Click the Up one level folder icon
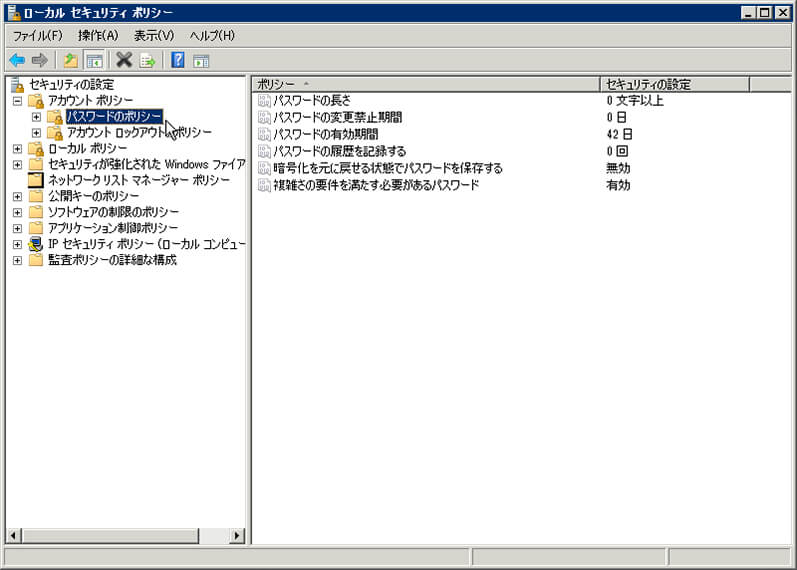Viewport: 797px width, 570px height. [71, 61]
